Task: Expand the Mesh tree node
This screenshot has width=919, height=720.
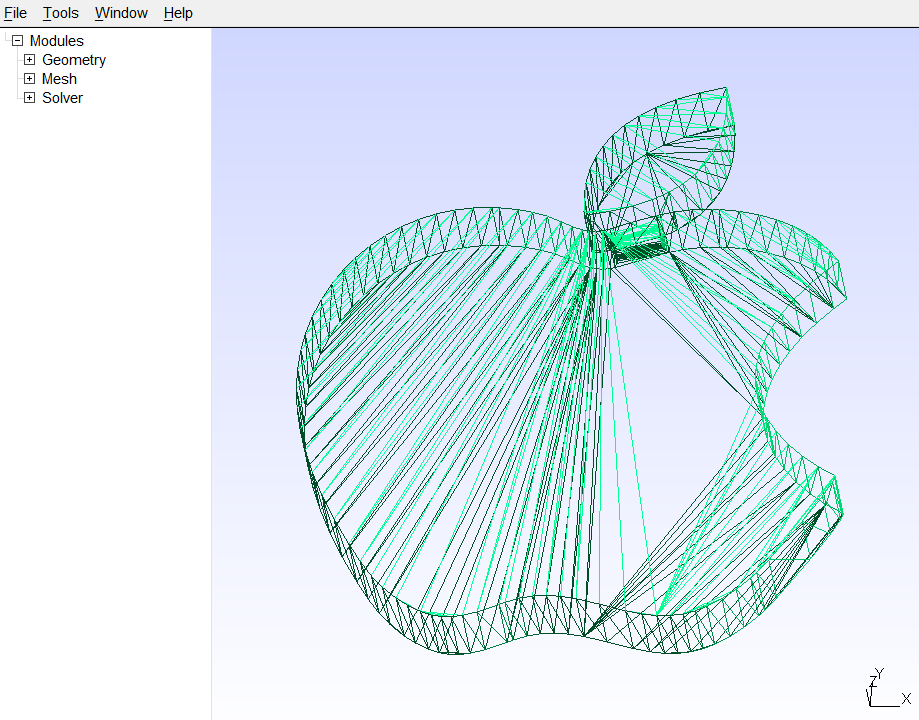Action: pos(29,79)
